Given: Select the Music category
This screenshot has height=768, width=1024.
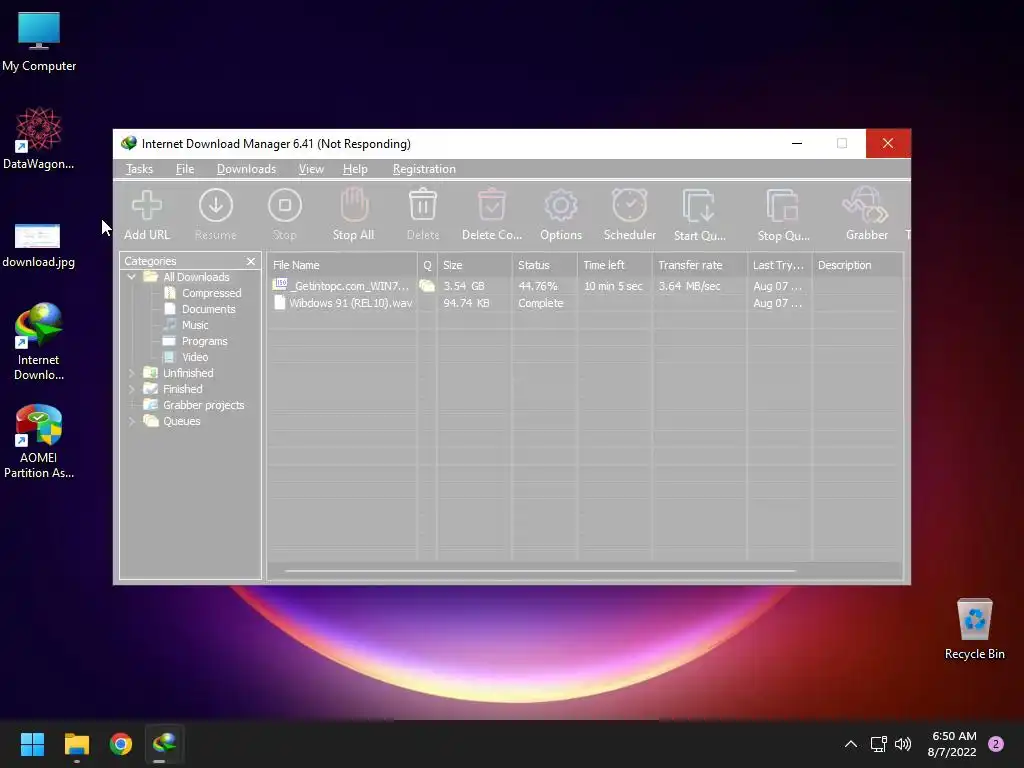Looking at the screenshot, I should pyautogui.click(x=195, y=325).
